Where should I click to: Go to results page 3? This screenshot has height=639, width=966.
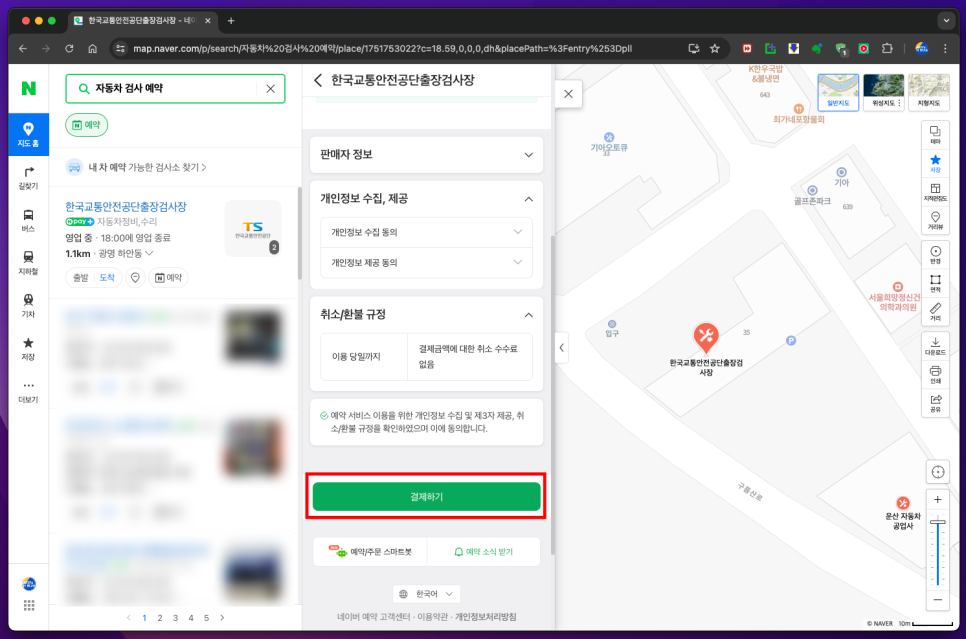(x=176, y=618)
